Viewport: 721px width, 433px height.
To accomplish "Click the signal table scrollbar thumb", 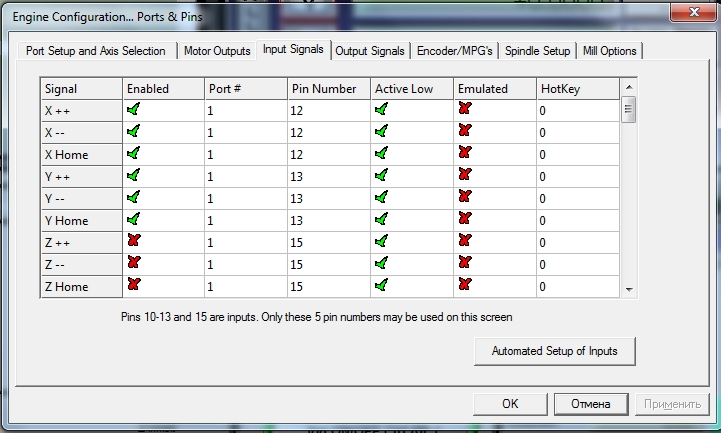I will (629, 109).
